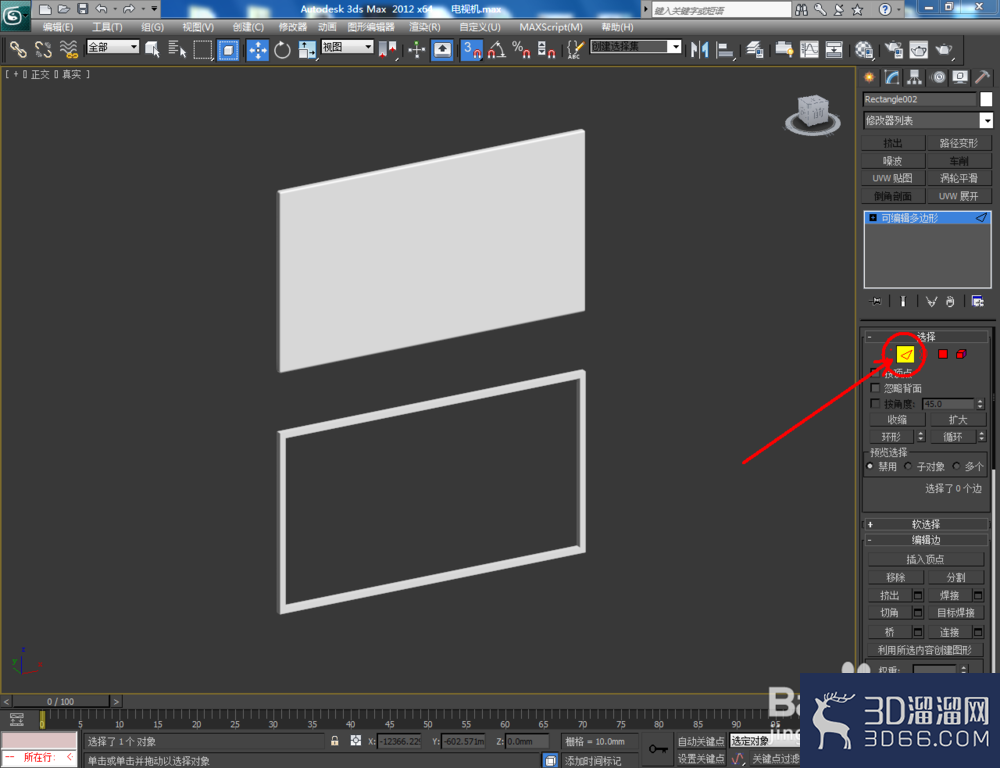The height and width of the screenshot is (768, 1000).
Task: Choose the Rectangular Selection Region tool
Action: tap(203, 49)
